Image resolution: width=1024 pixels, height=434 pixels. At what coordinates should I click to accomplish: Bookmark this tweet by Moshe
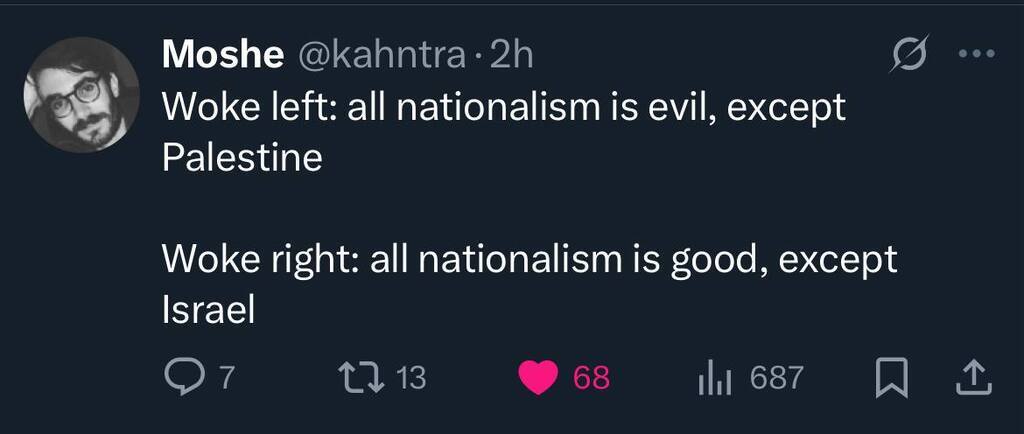pos(889,377)
